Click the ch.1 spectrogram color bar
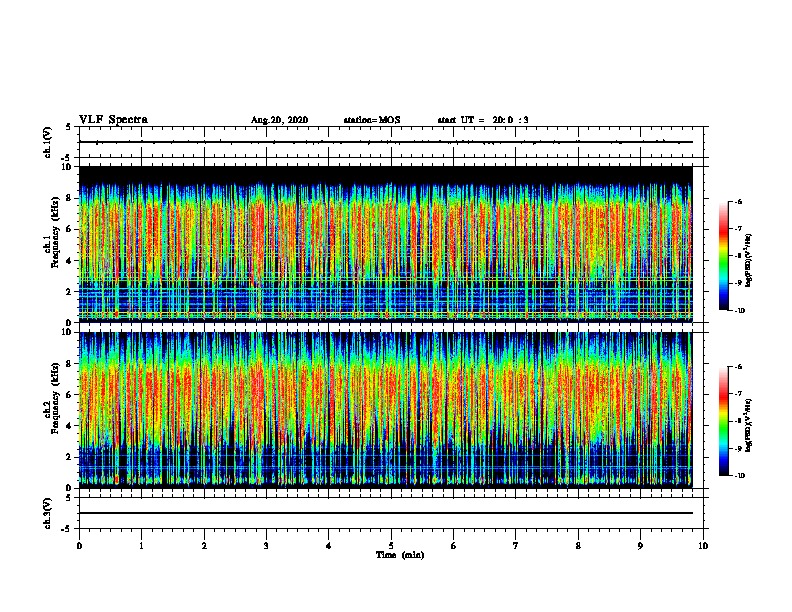The image size is (792, 612). coord(724,256)
